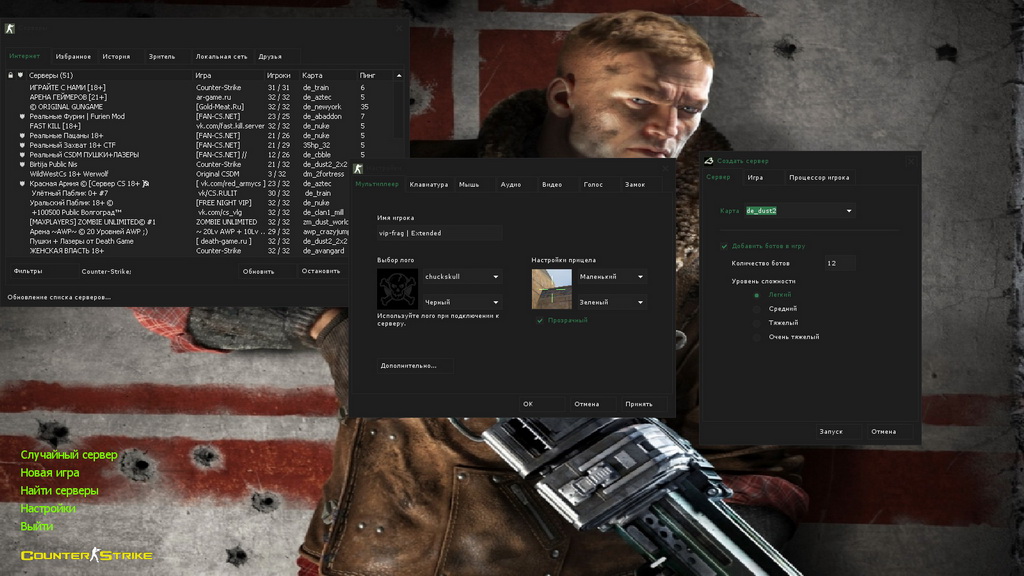Toggle the Прозрачный crosshair checkbox
This screenshot has width=1024, height=576.
(x=540, y=321)
